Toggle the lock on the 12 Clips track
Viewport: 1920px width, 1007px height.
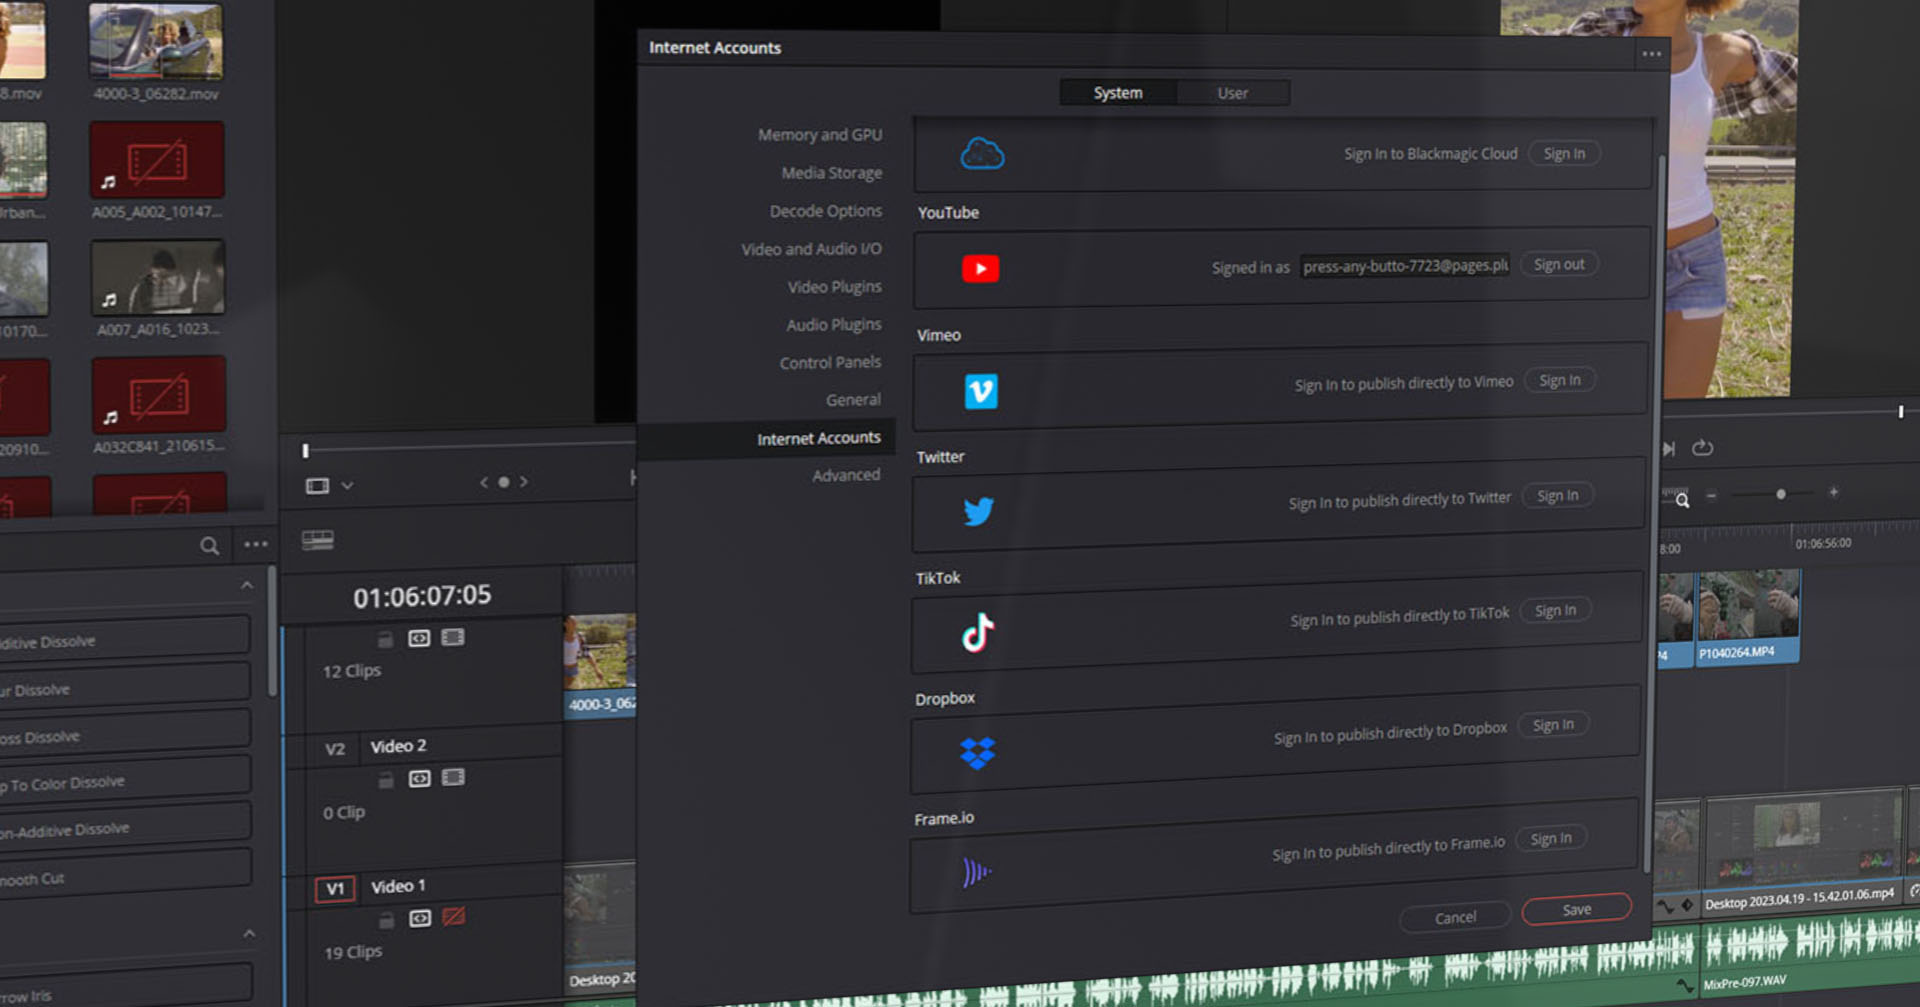(385, 639)
